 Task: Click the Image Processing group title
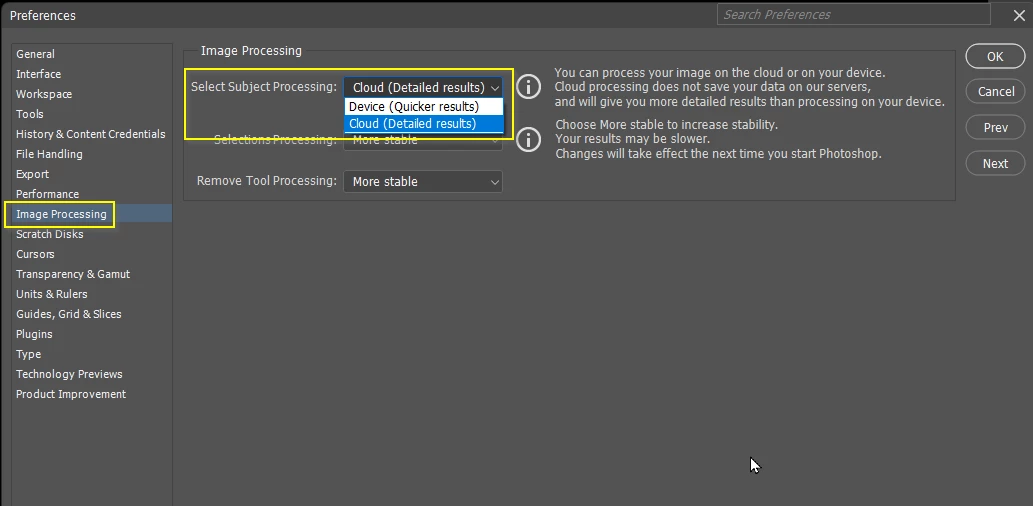coord(251,51)
